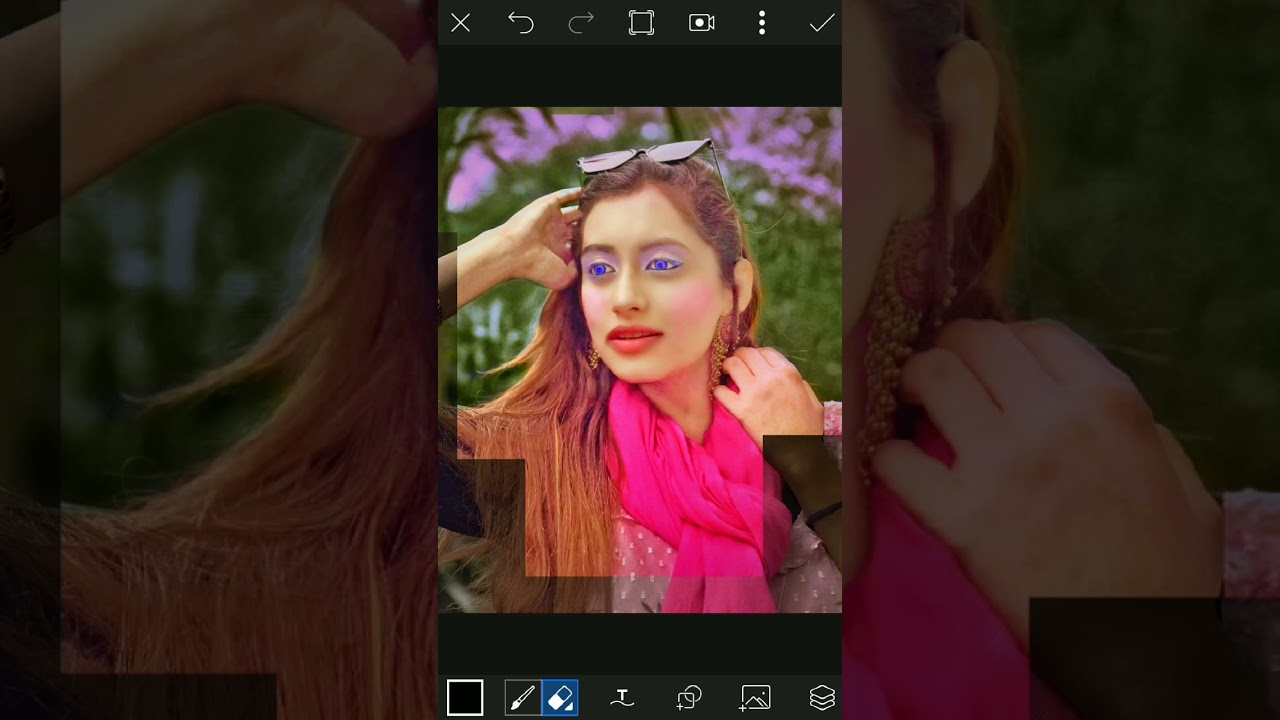The image size is (1280, 720).
Task: Open the three-dot more options menu
Action: point(762,23)
